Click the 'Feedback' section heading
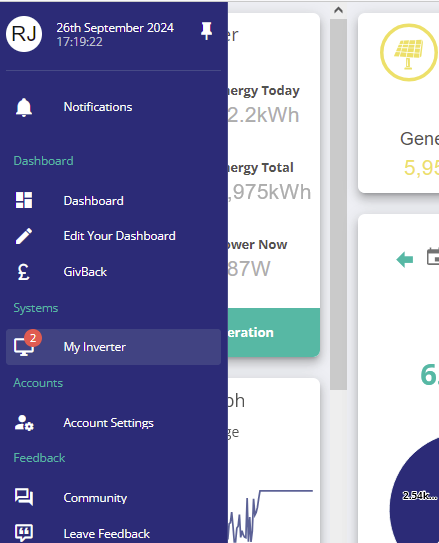 [x=39, y=458]
